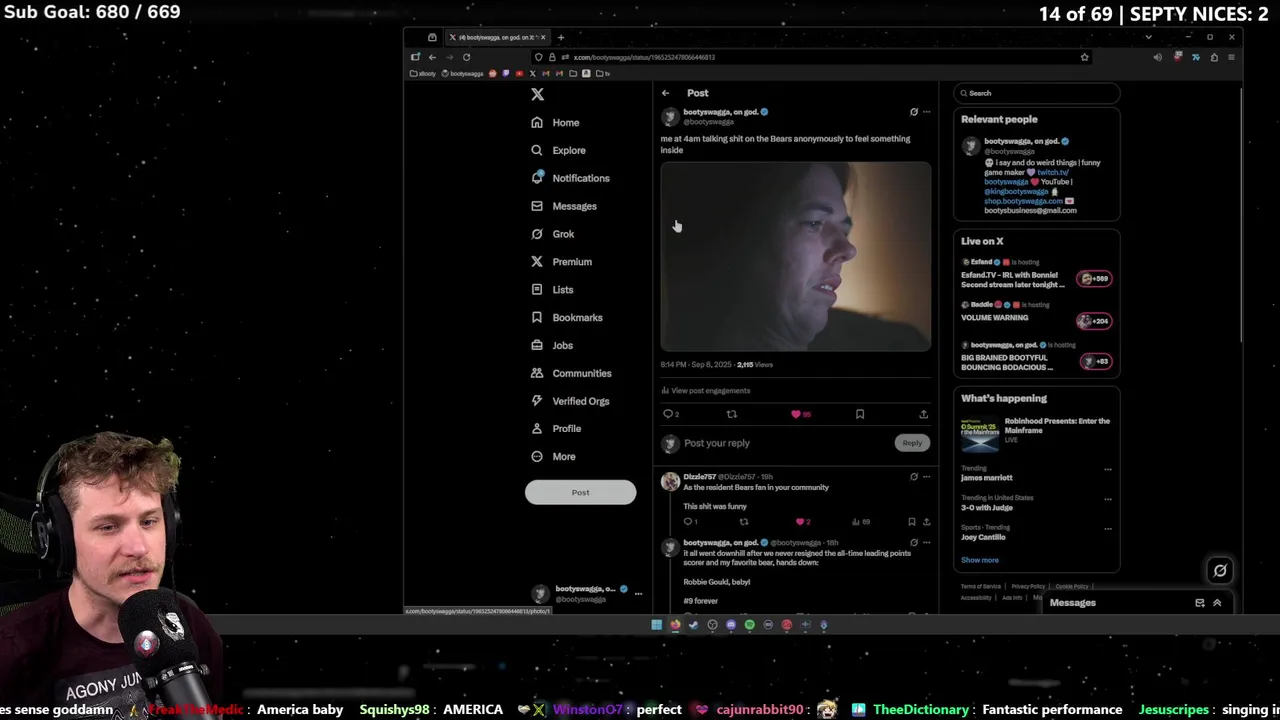Screen dimensions: 1280x720
Task: Open the Premium page from sidebar
Action: coord(562,262)
